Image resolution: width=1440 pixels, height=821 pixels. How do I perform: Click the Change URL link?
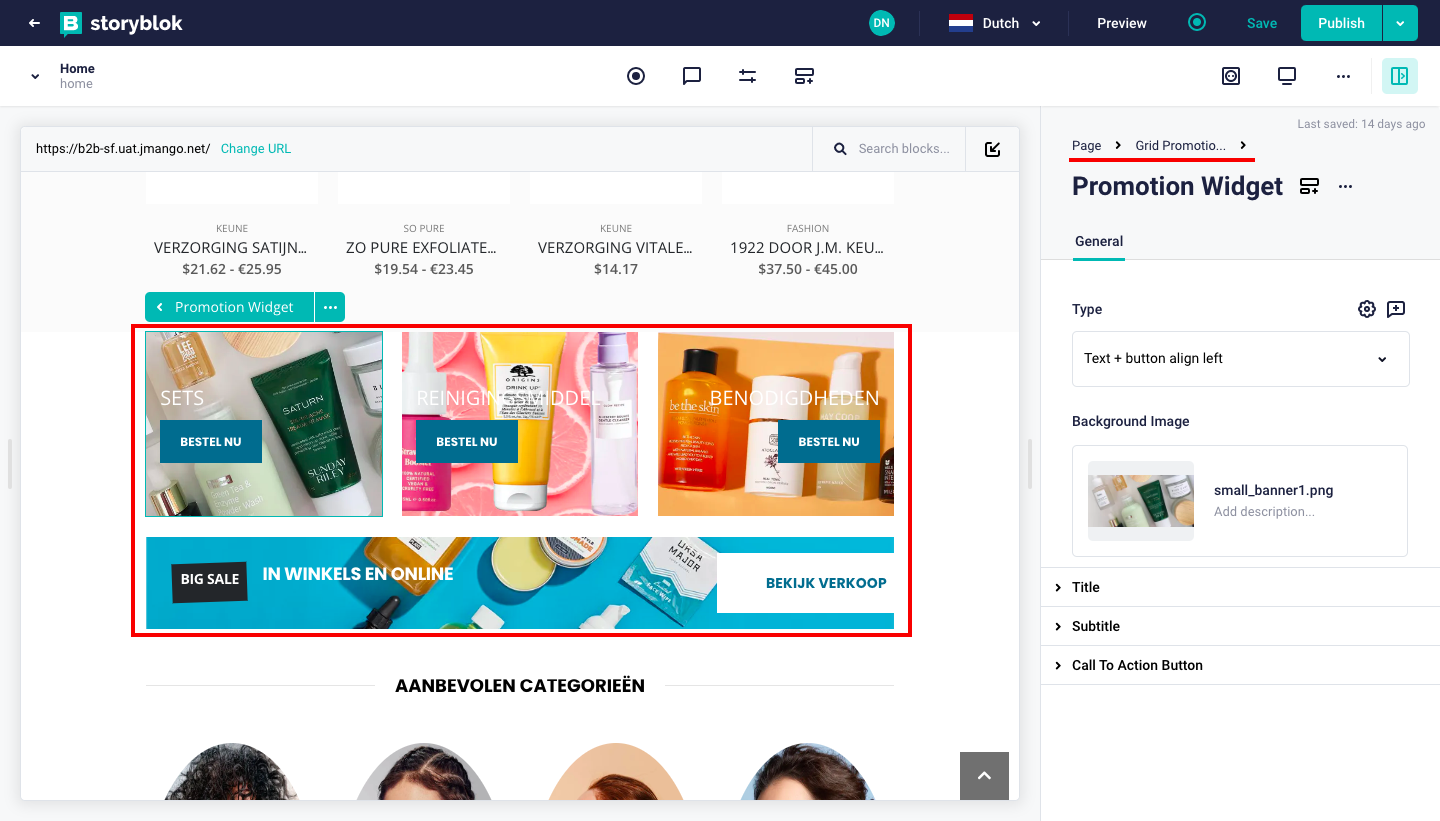pos(256,148)
